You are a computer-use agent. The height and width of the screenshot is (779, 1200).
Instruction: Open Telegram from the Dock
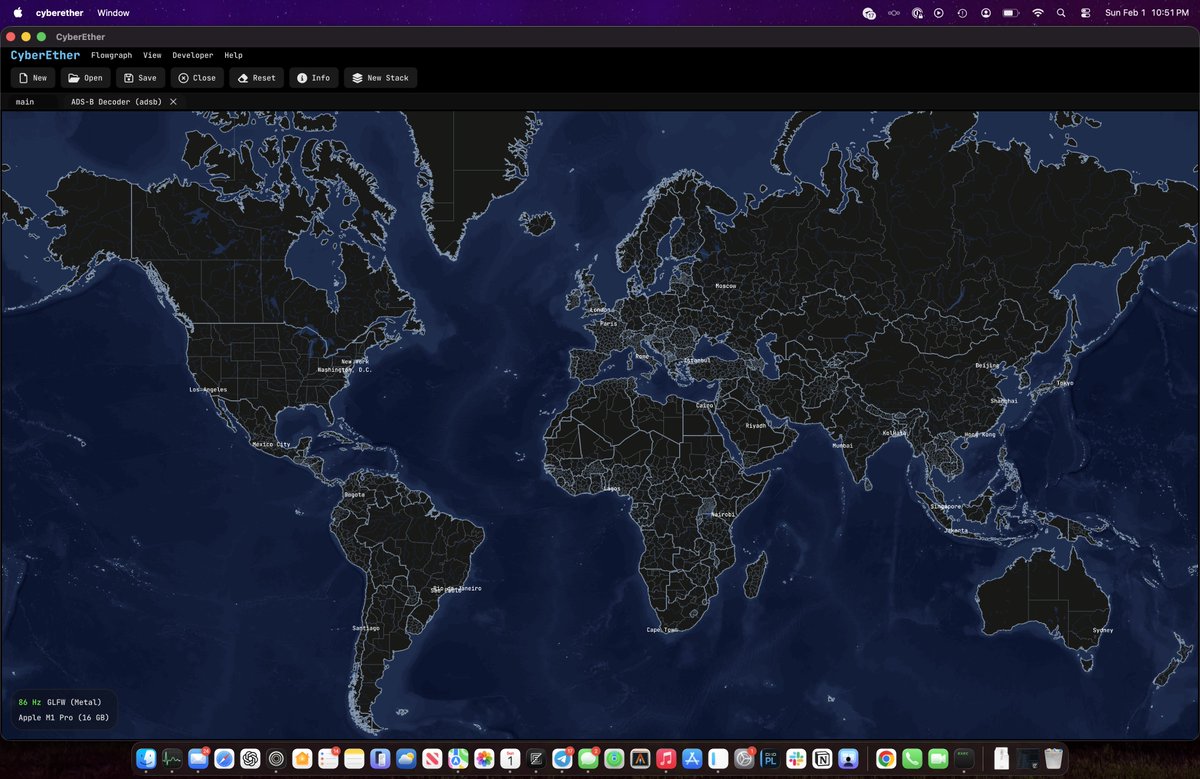pos(562,758)
